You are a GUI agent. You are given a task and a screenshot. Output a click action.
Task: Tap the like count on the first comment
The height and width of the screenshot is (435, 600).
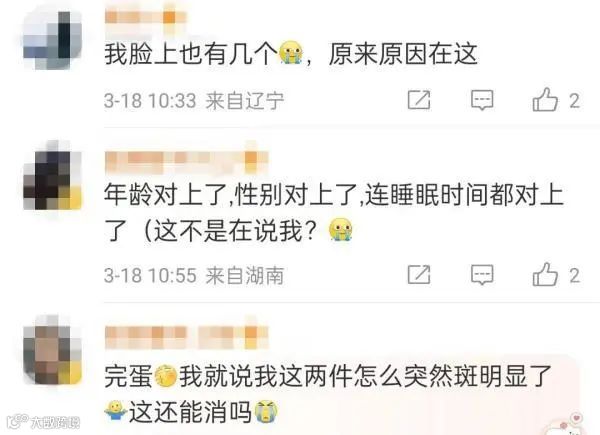pyautogui.click(x=574, y=101)
